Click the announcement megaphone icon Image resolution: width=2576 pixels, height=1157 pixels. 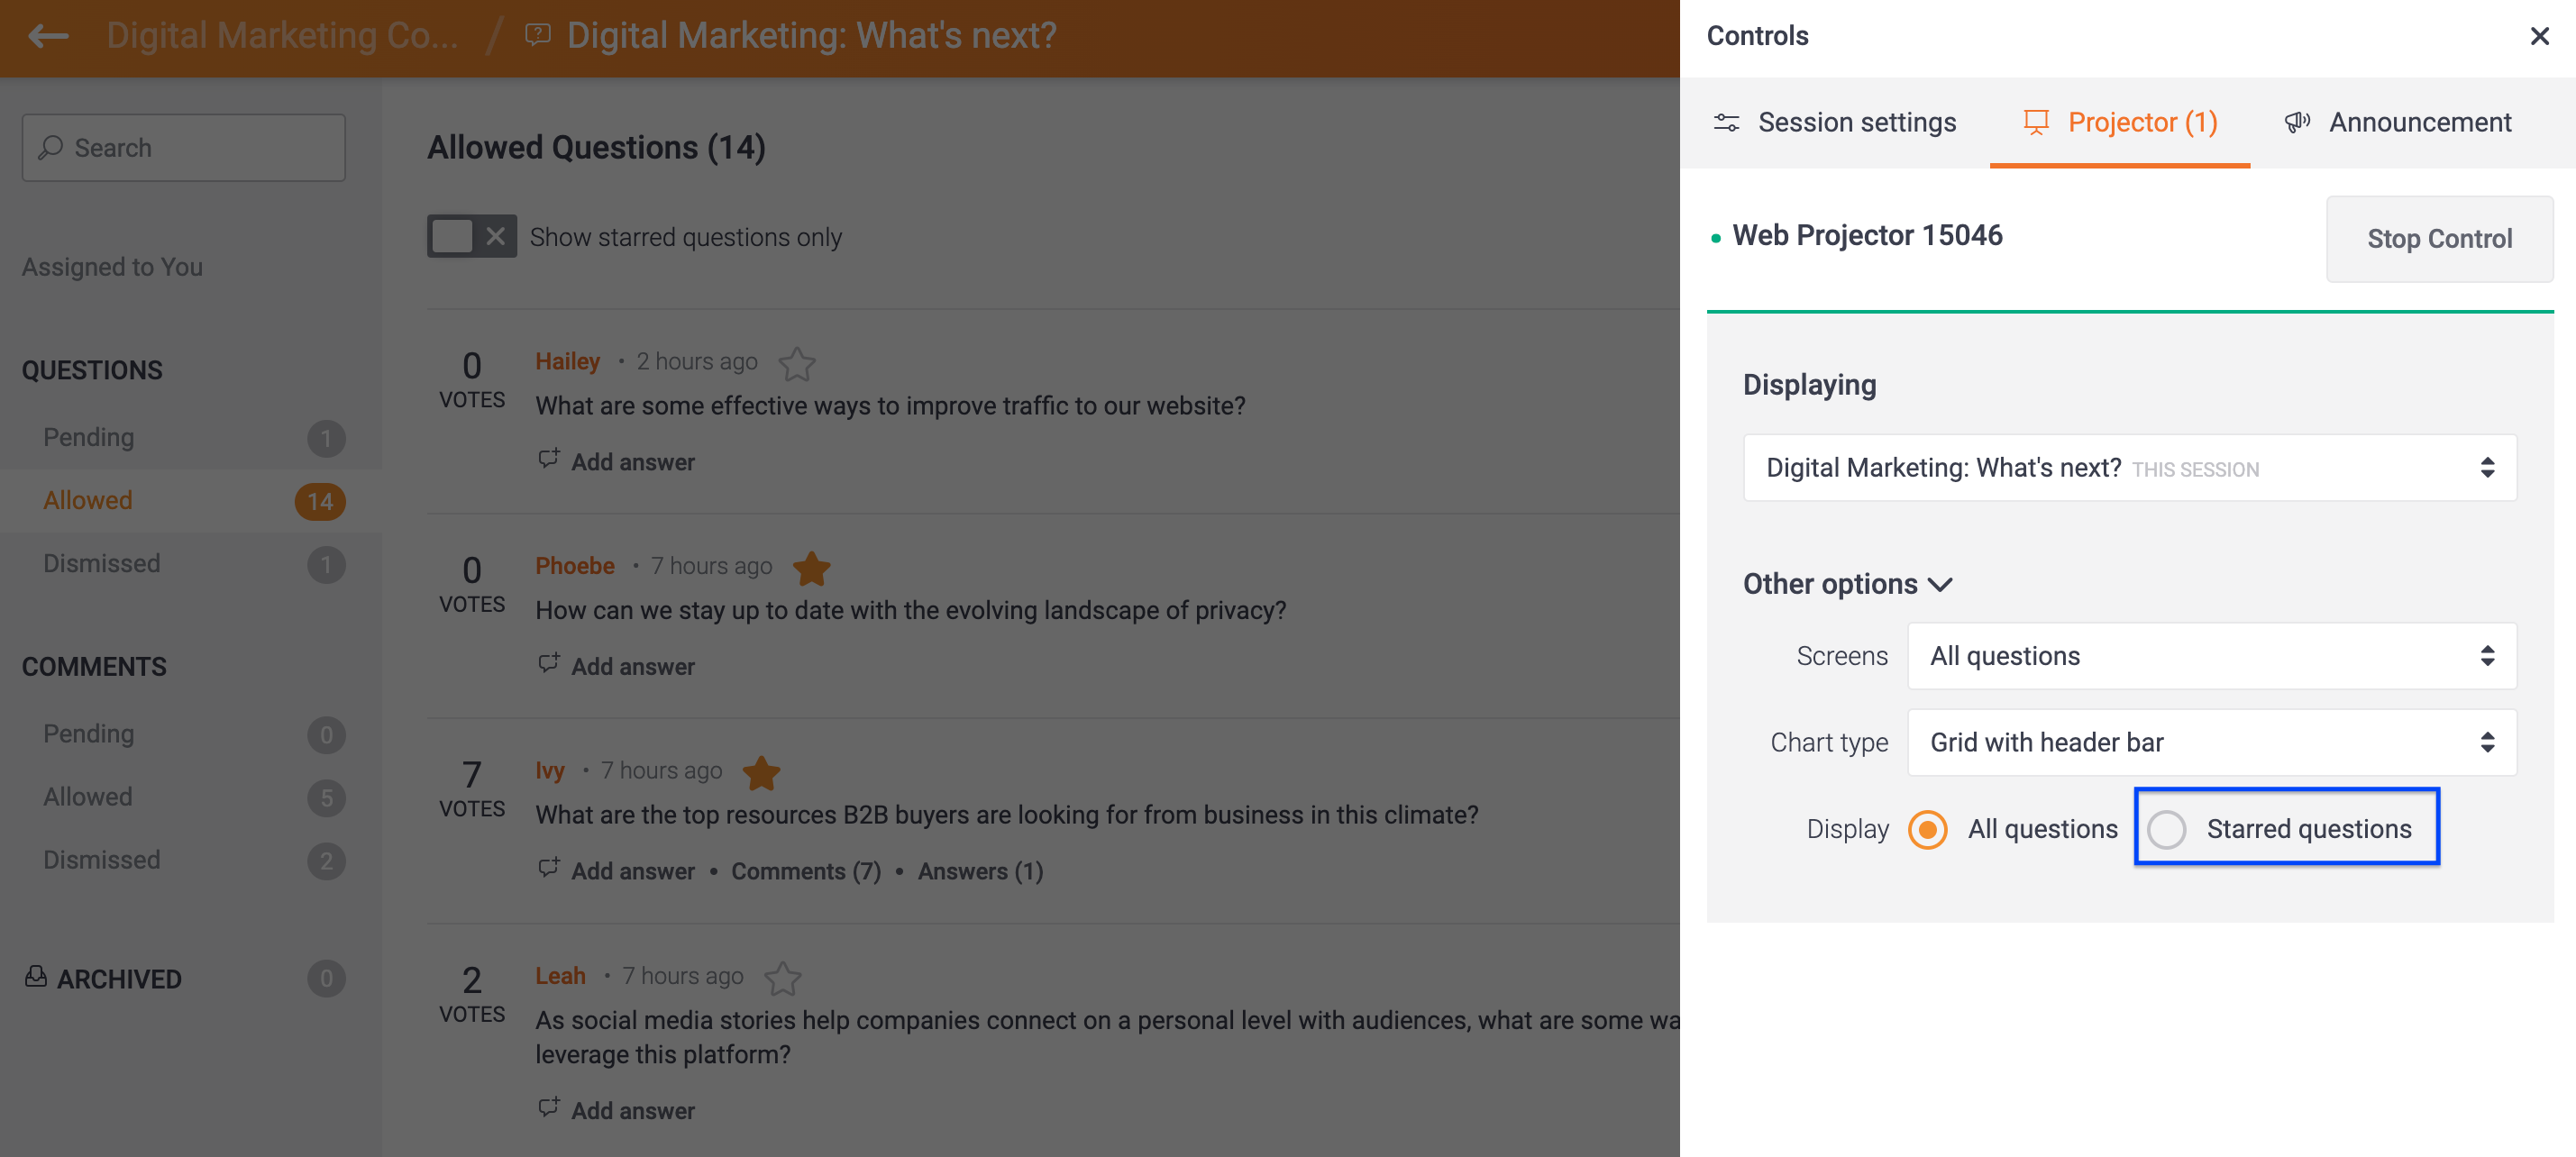pyautogui.click(x=2297, y=123)
